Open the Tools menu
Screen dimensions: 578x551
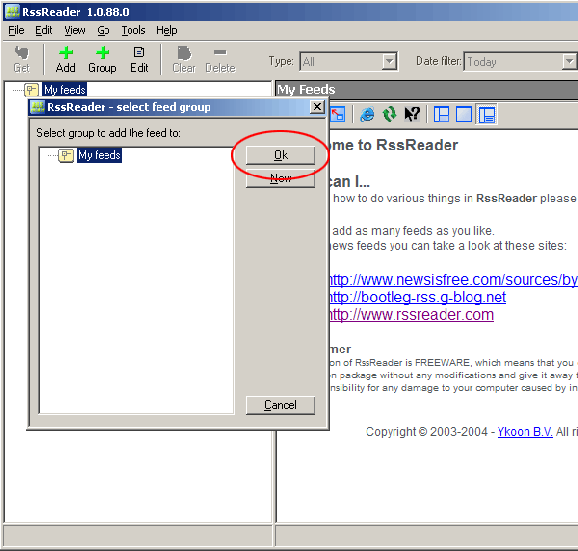(x=133, y=30)
